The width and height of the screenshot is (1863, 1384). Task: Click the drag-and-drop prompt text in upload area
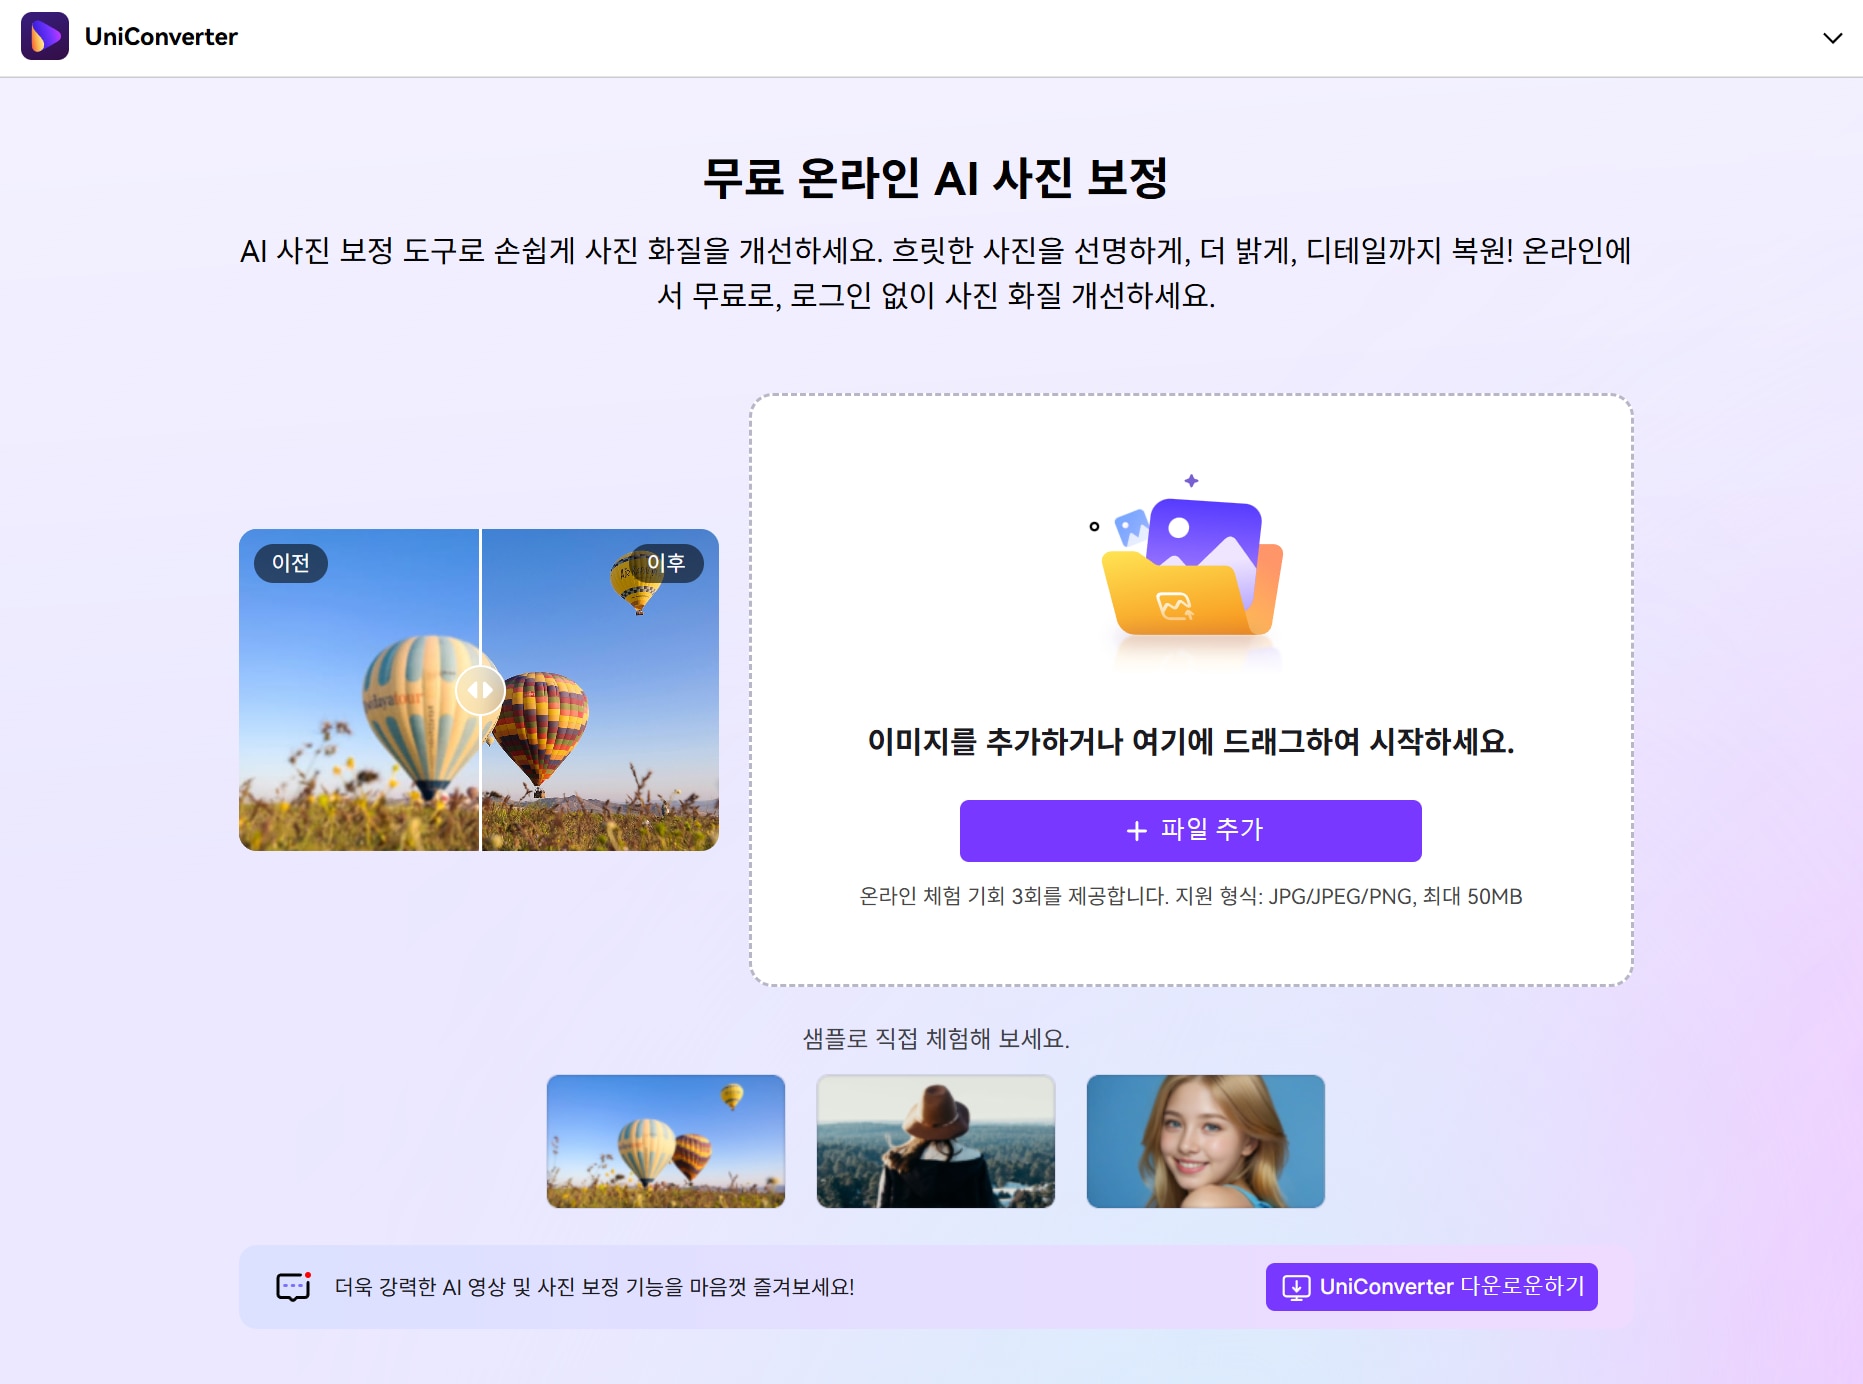click(x=1190, y=742)
